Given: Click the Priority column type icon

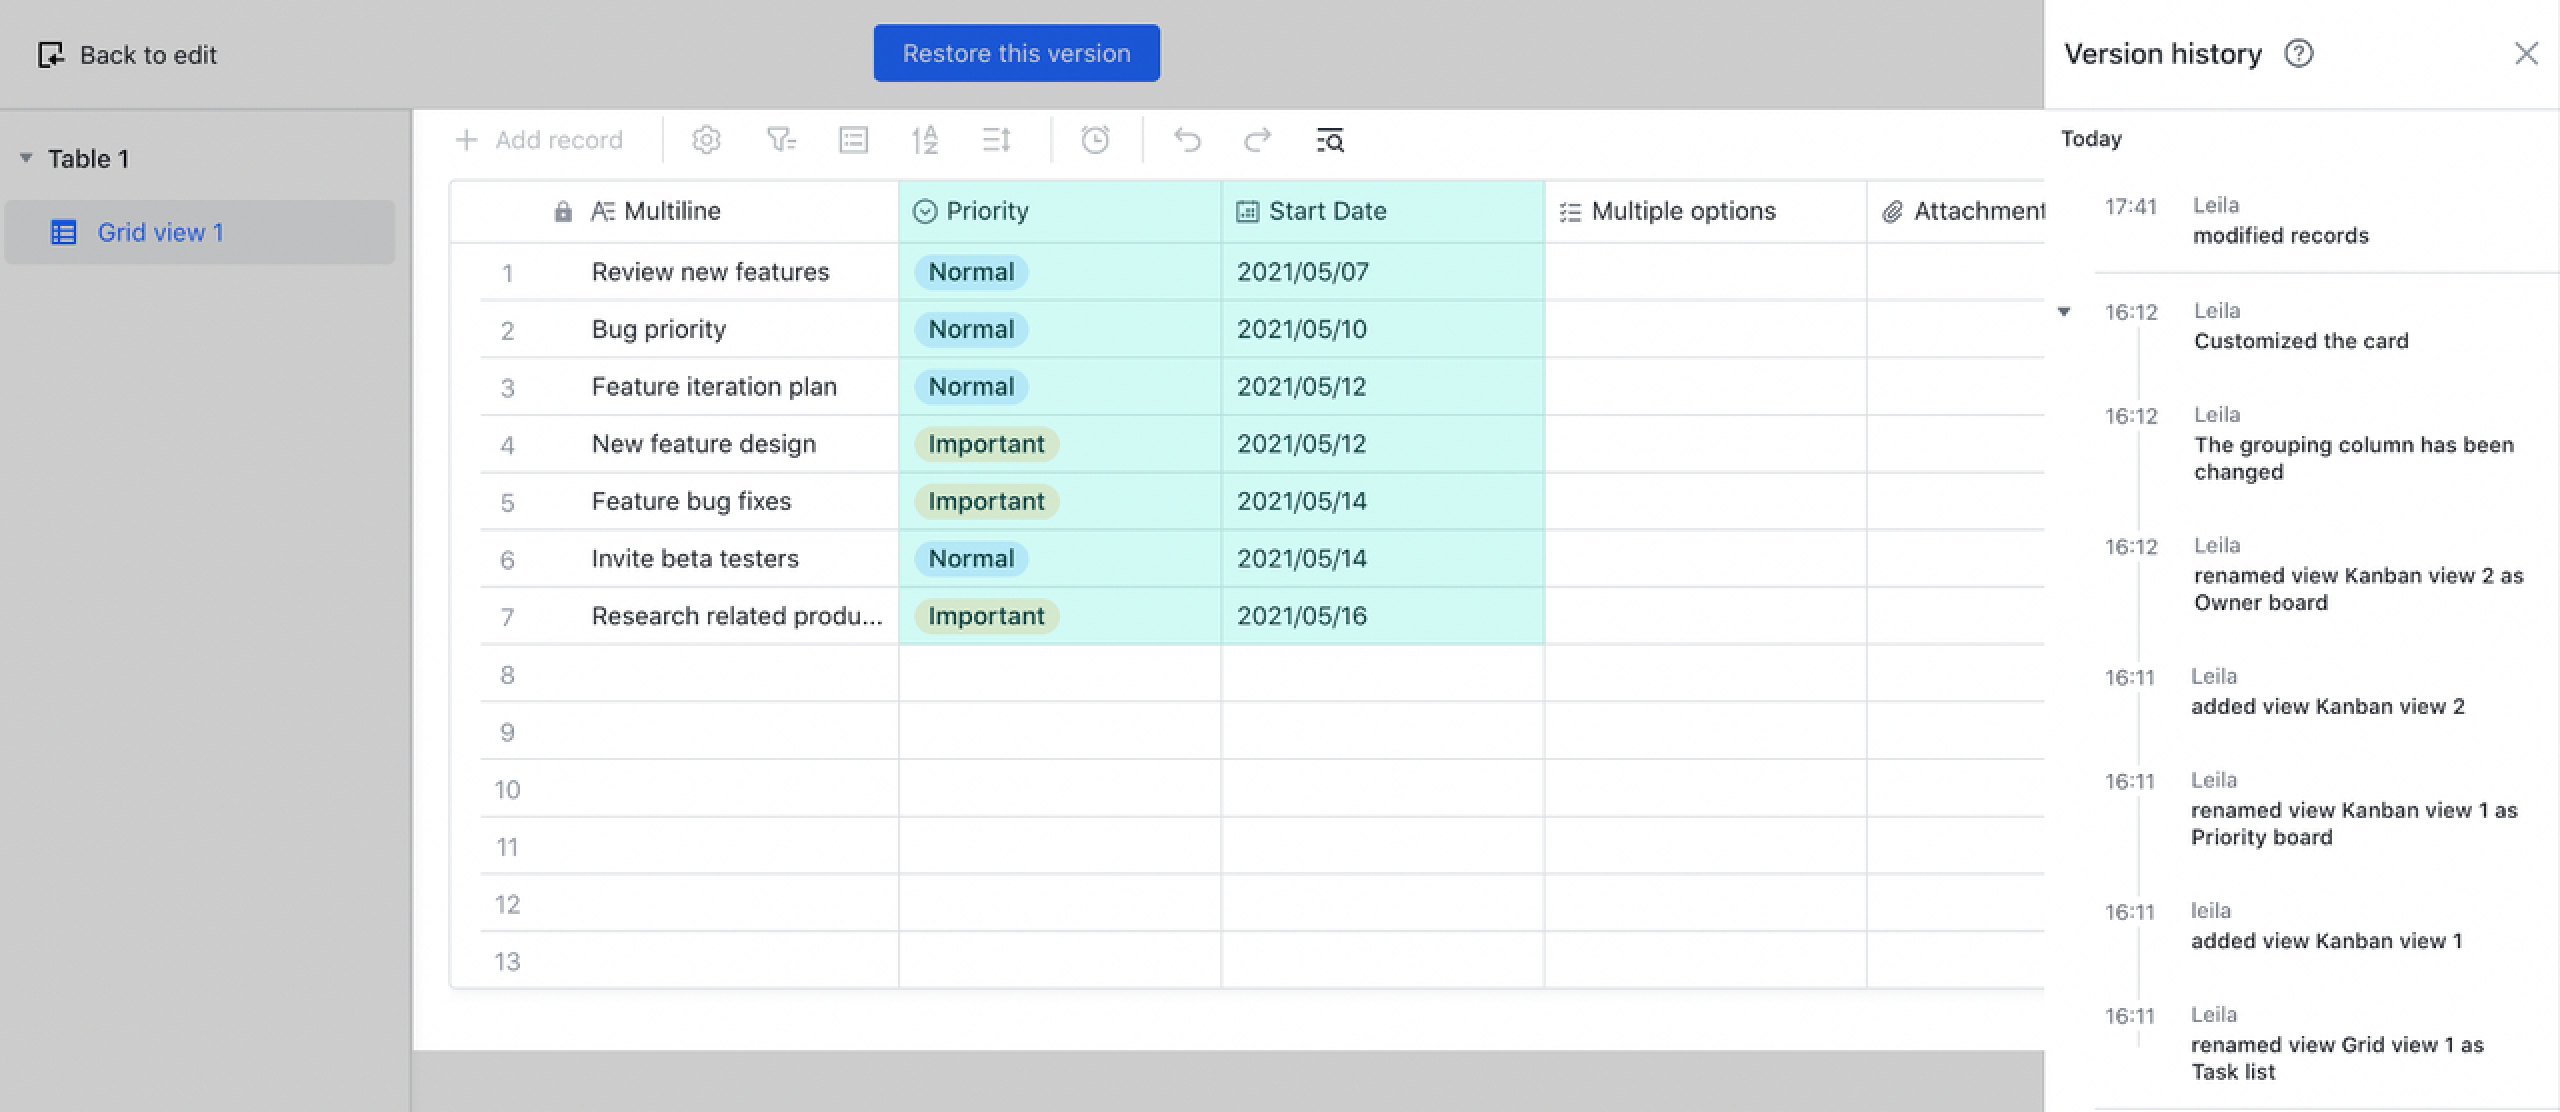Looking at the screenshot, I should [x=925, y=212].
